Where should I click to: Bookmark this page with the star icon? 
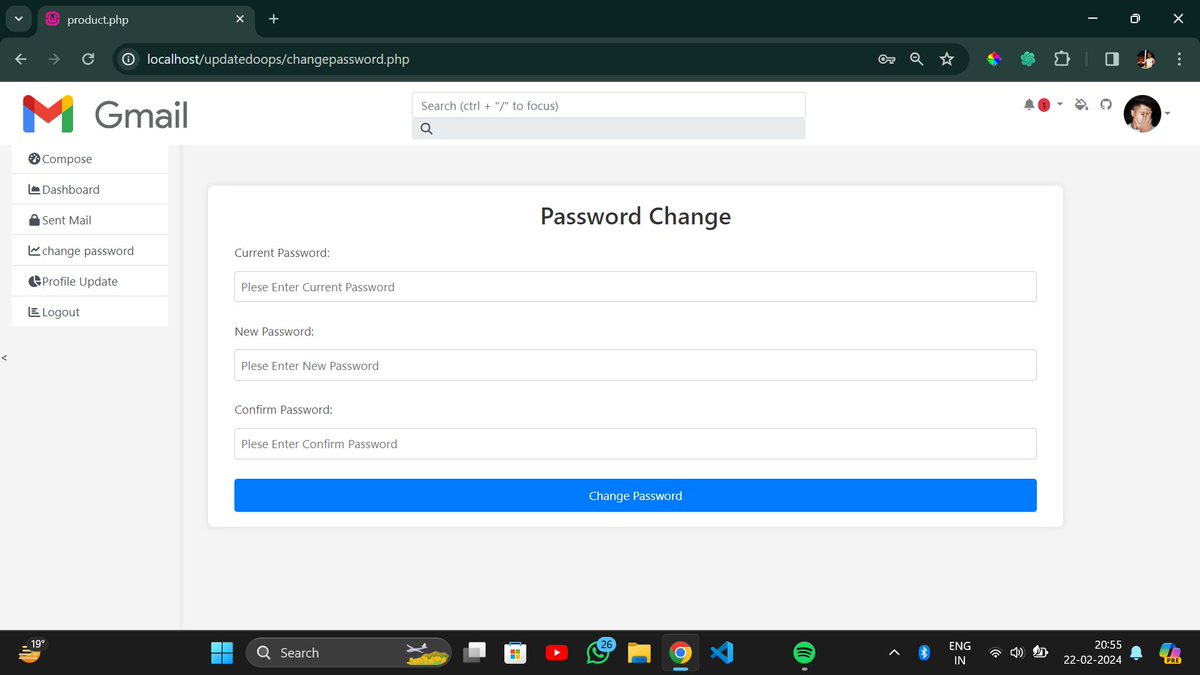[947, 59]
